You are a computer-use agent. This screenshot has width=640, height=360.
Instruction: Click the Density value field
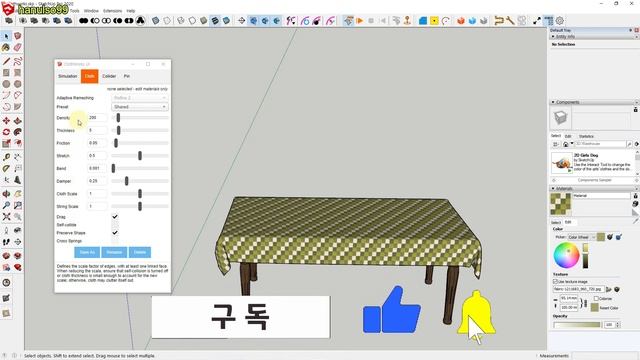click(97, 118)
